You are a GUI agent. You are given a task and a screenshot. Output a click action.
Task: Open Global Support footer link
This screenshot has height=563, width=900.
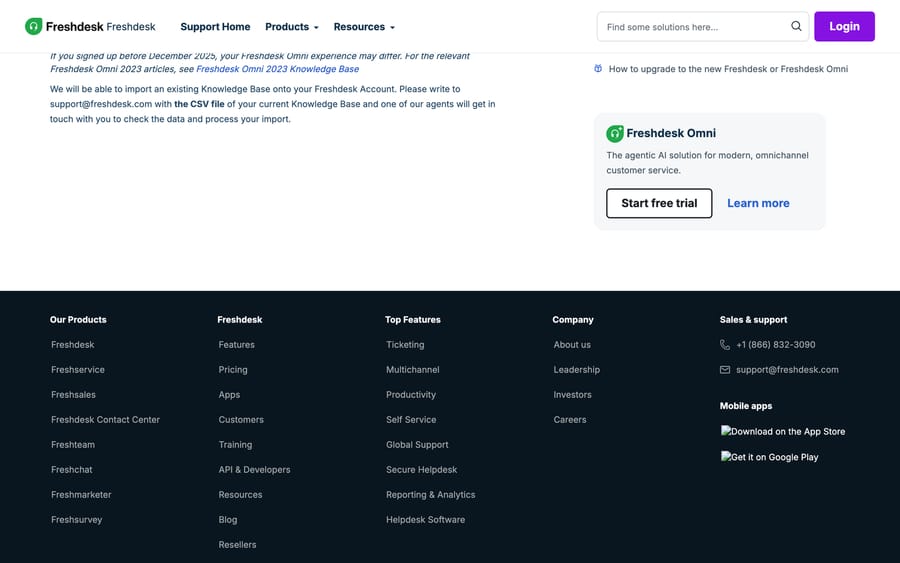pyautogui.click(x=417, y=445)
